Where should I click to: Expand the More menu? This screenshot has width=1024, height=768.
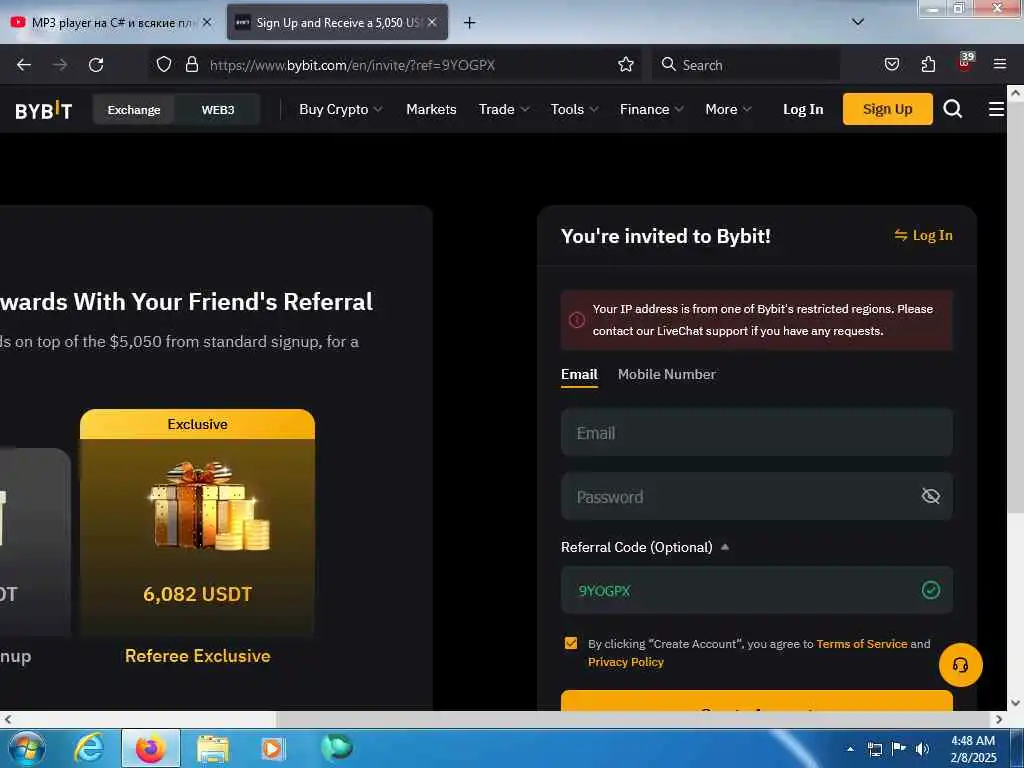[728, 109]
